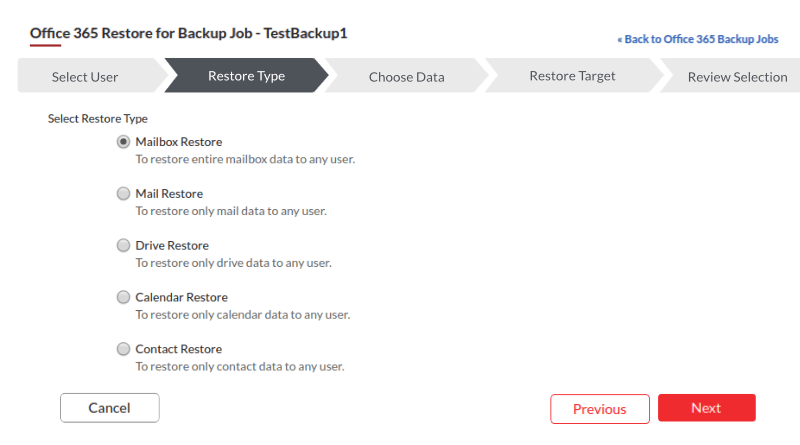Click the Contact Restore label text
The width and height of the screenshot is (800, 445).
coord(178,349)
